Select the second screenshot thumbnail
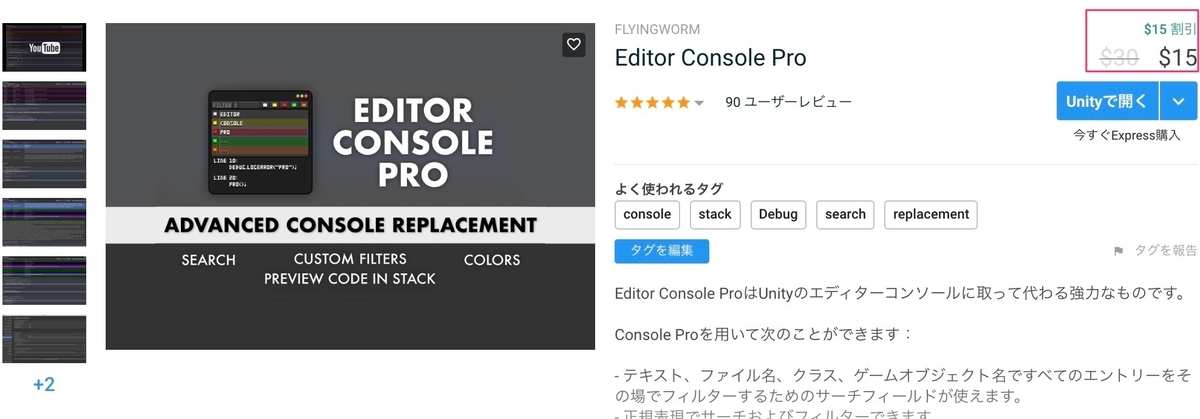1200x419 pixels. [44, 106]
